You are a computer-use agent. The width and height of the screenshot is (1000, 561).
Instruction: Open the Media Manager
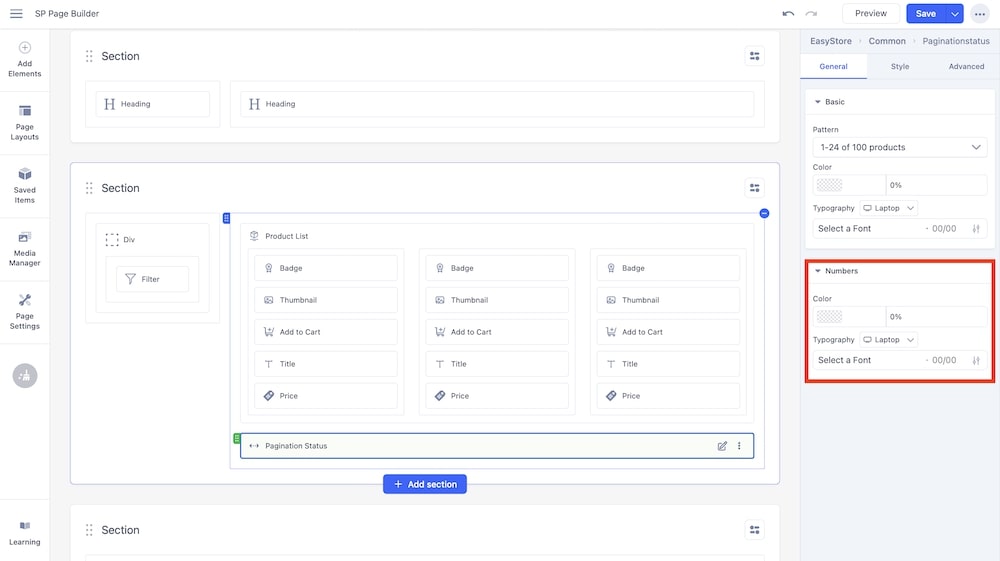click(x=25, y=248)
